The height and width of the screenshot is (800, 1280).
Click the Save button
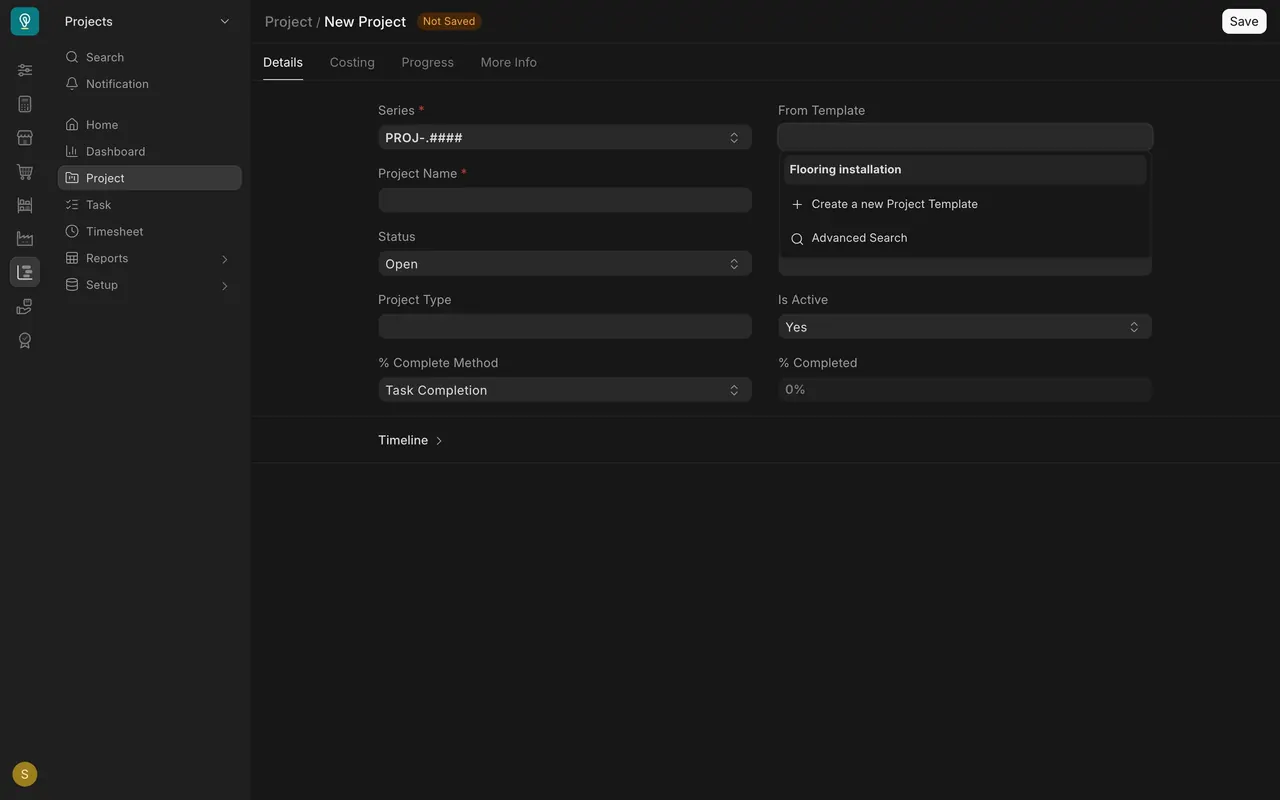tap(1244, 21)
